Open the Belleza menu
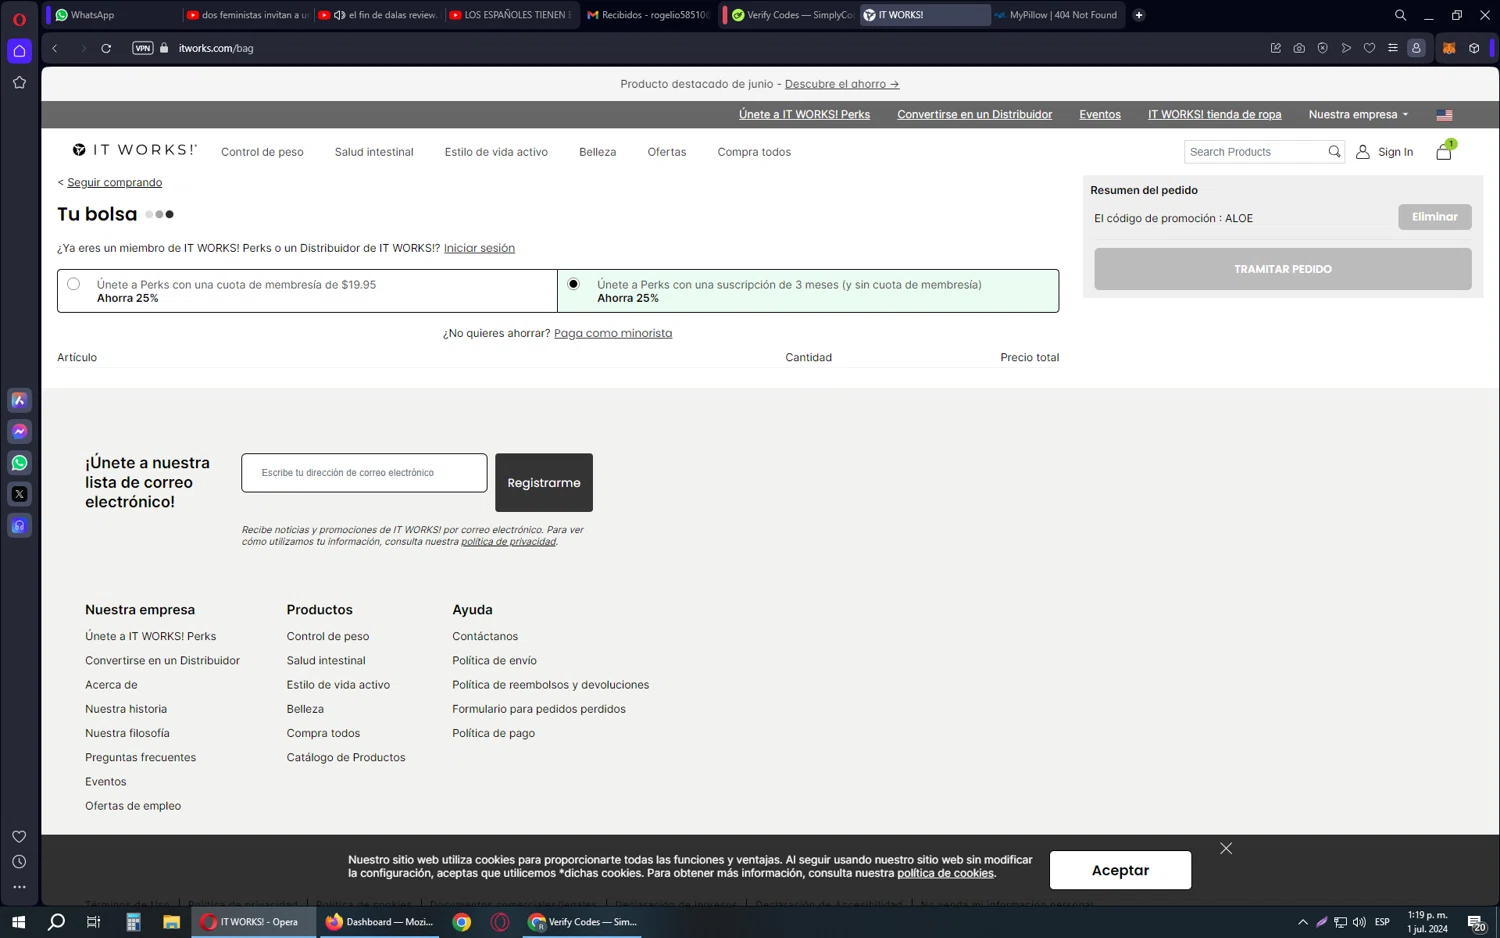 point(597,152)
